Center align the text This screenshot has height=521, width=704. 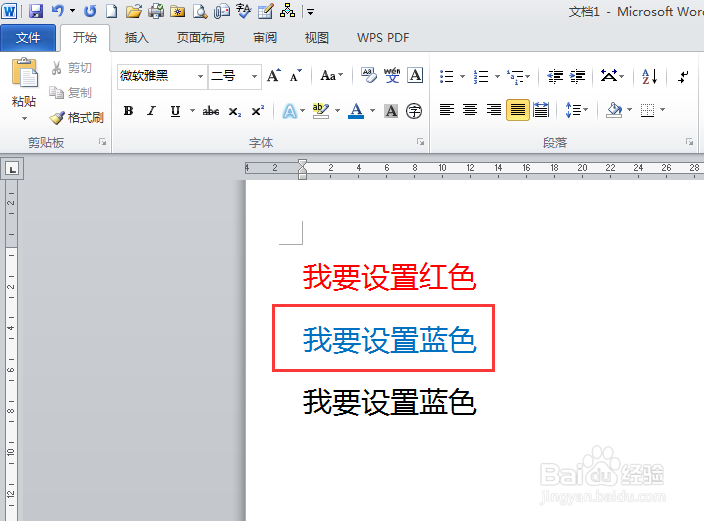coord(470,110)
